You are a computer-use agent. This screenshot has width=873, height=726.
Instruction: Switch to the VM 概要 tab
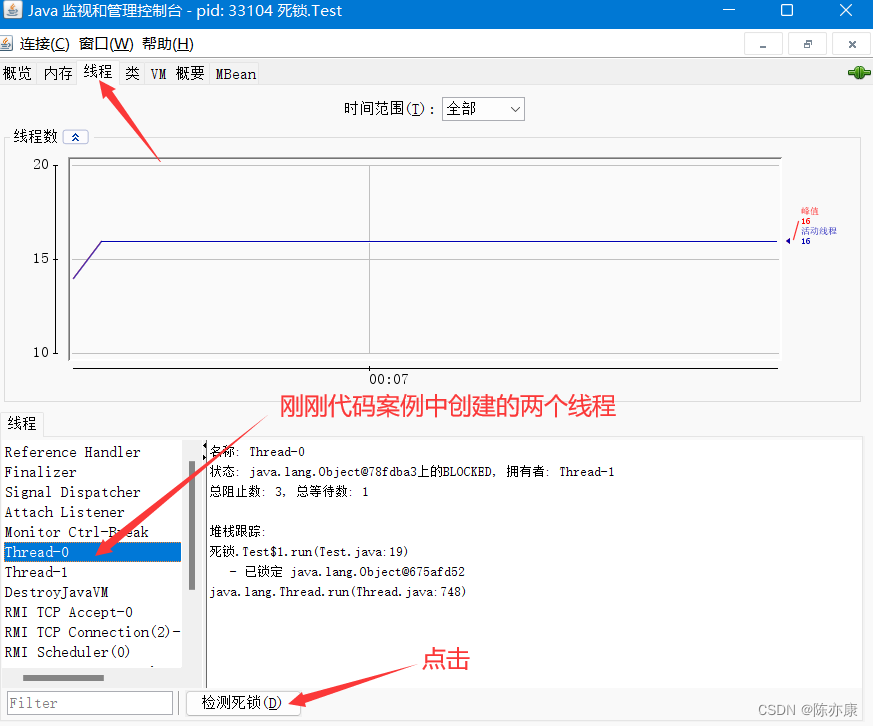click(x=178, y=73)
